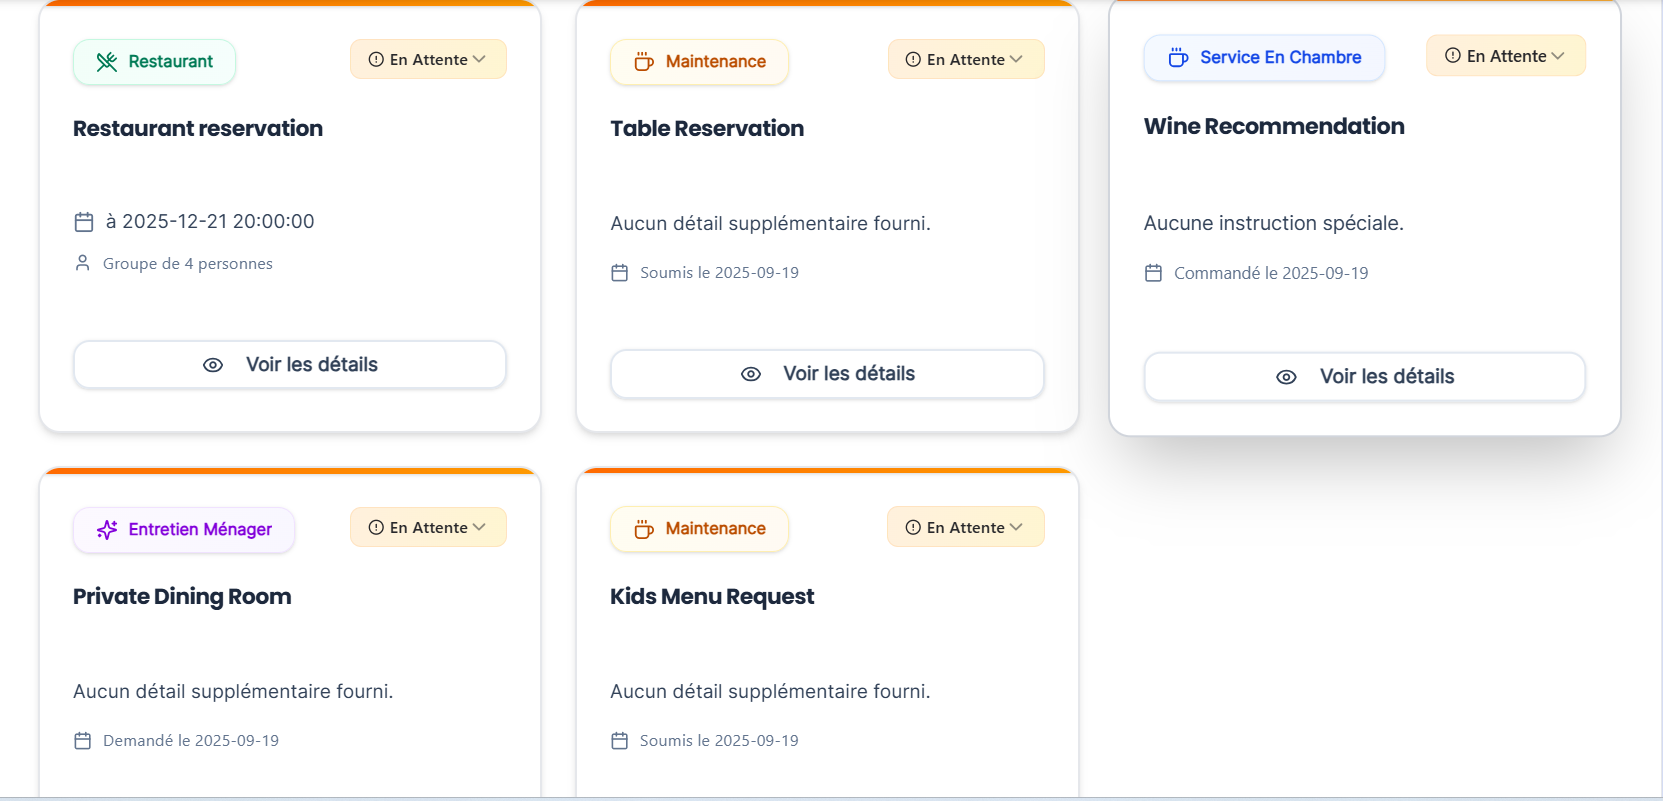Screen dimensions: 1663x801
Task: Click alert icon in Table Reservation's status badge
Action: coord(913,60)
